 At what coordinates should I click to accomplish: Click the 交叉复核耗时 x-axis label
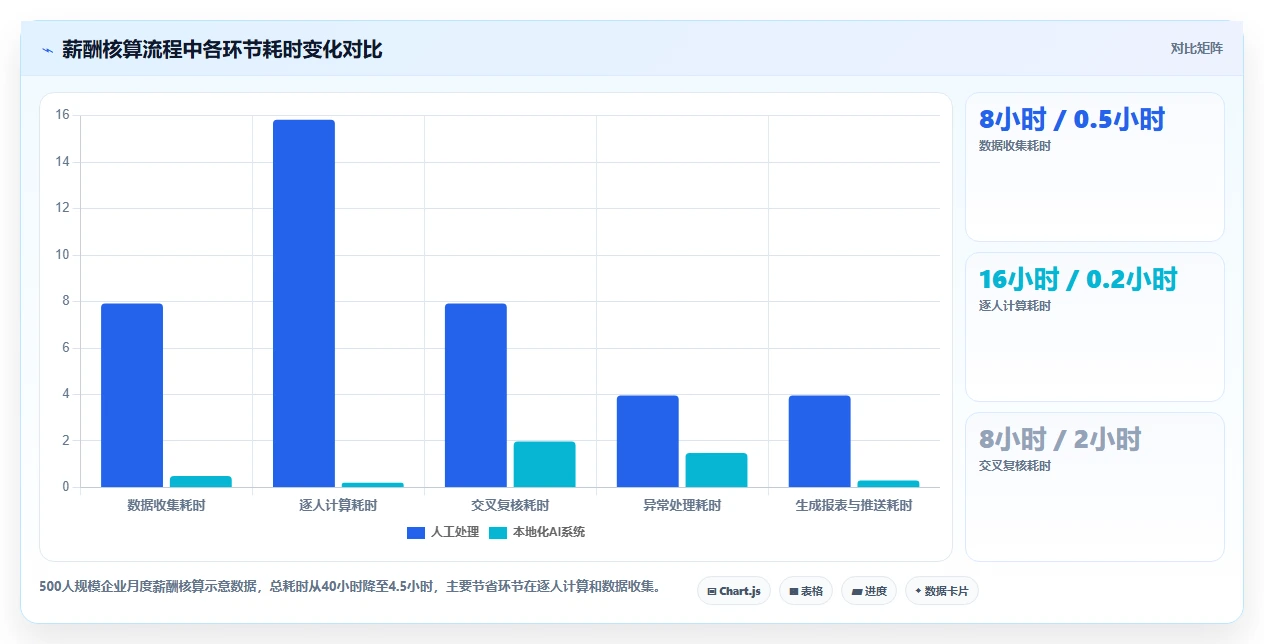pyautogui.click(x=510, y=505)
